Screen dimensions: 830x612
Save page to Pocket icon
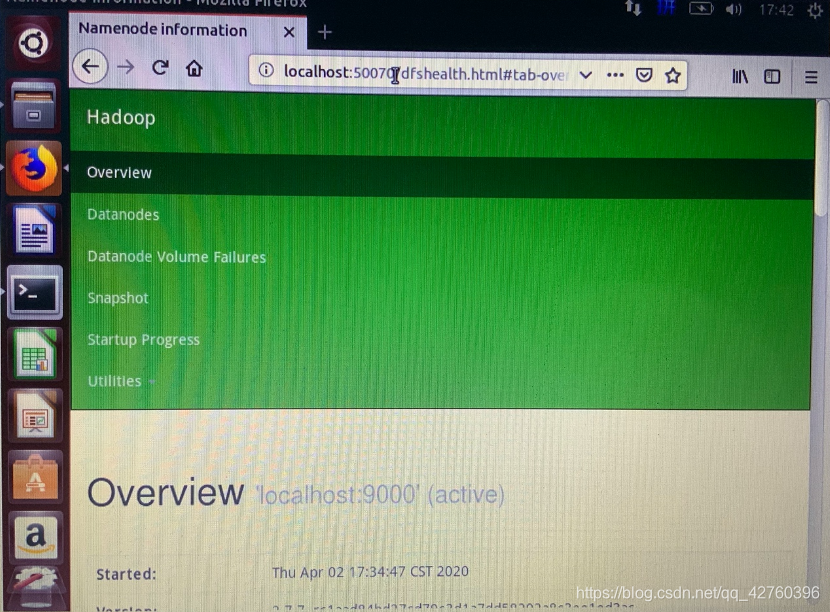pos(644,75)
